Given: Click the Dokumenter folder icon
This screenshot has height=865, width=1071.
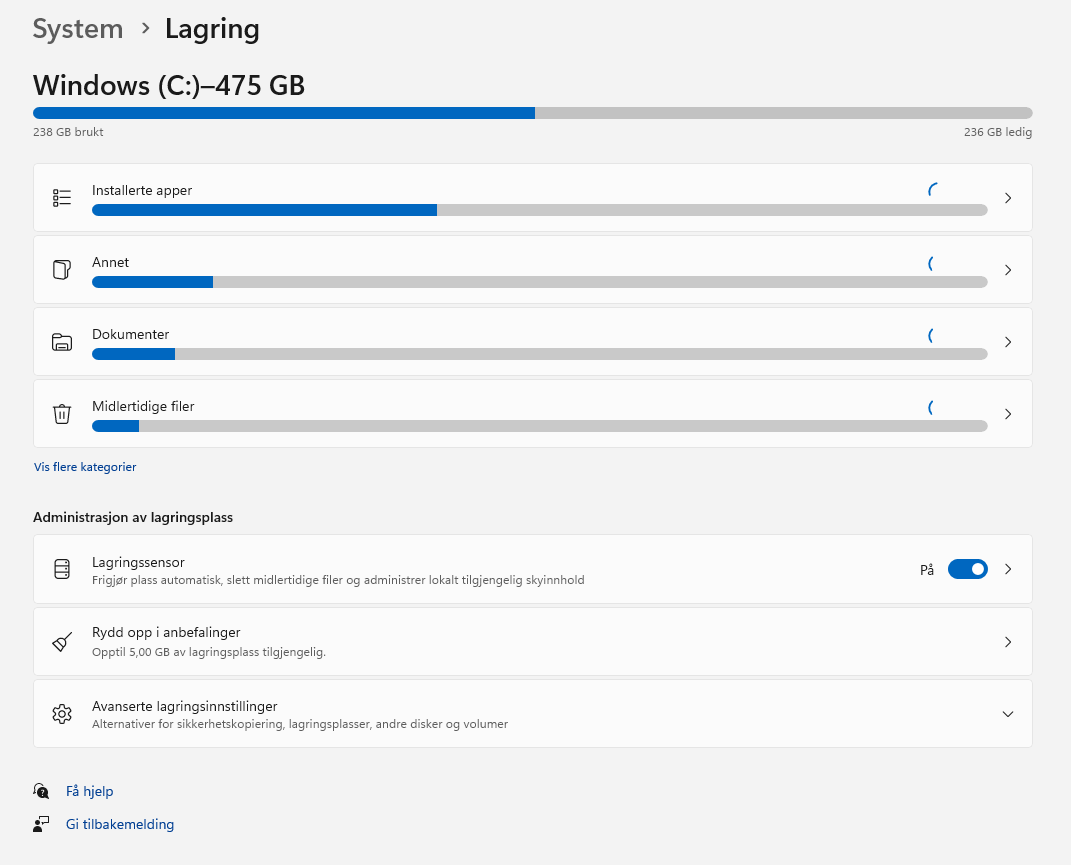Looking at the screenshot, I should (x=62, y=342).
